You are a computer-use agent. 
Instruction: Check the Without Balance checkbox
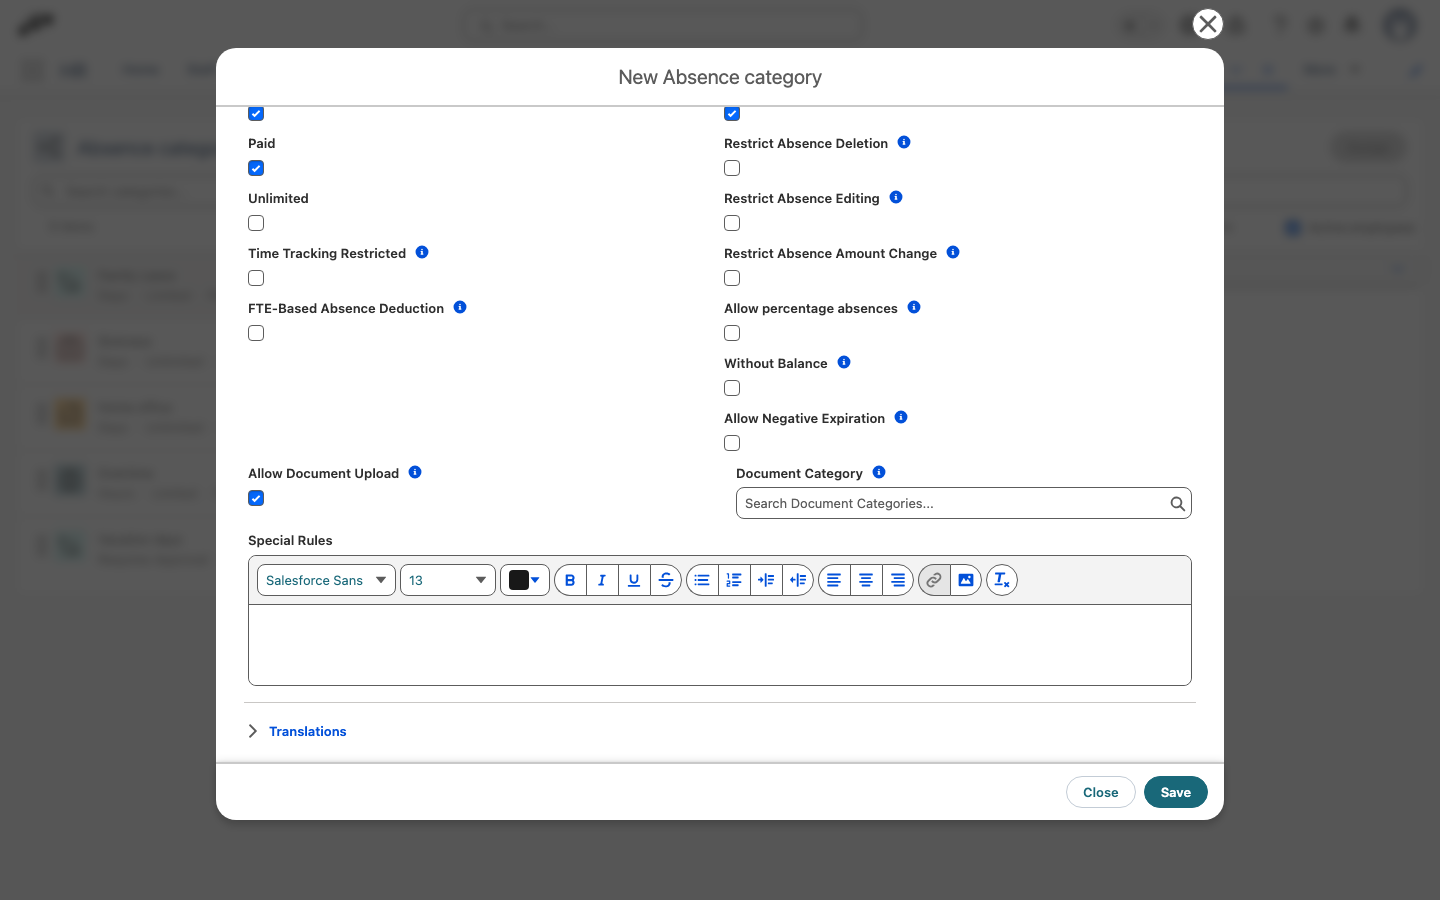[732, 388]
